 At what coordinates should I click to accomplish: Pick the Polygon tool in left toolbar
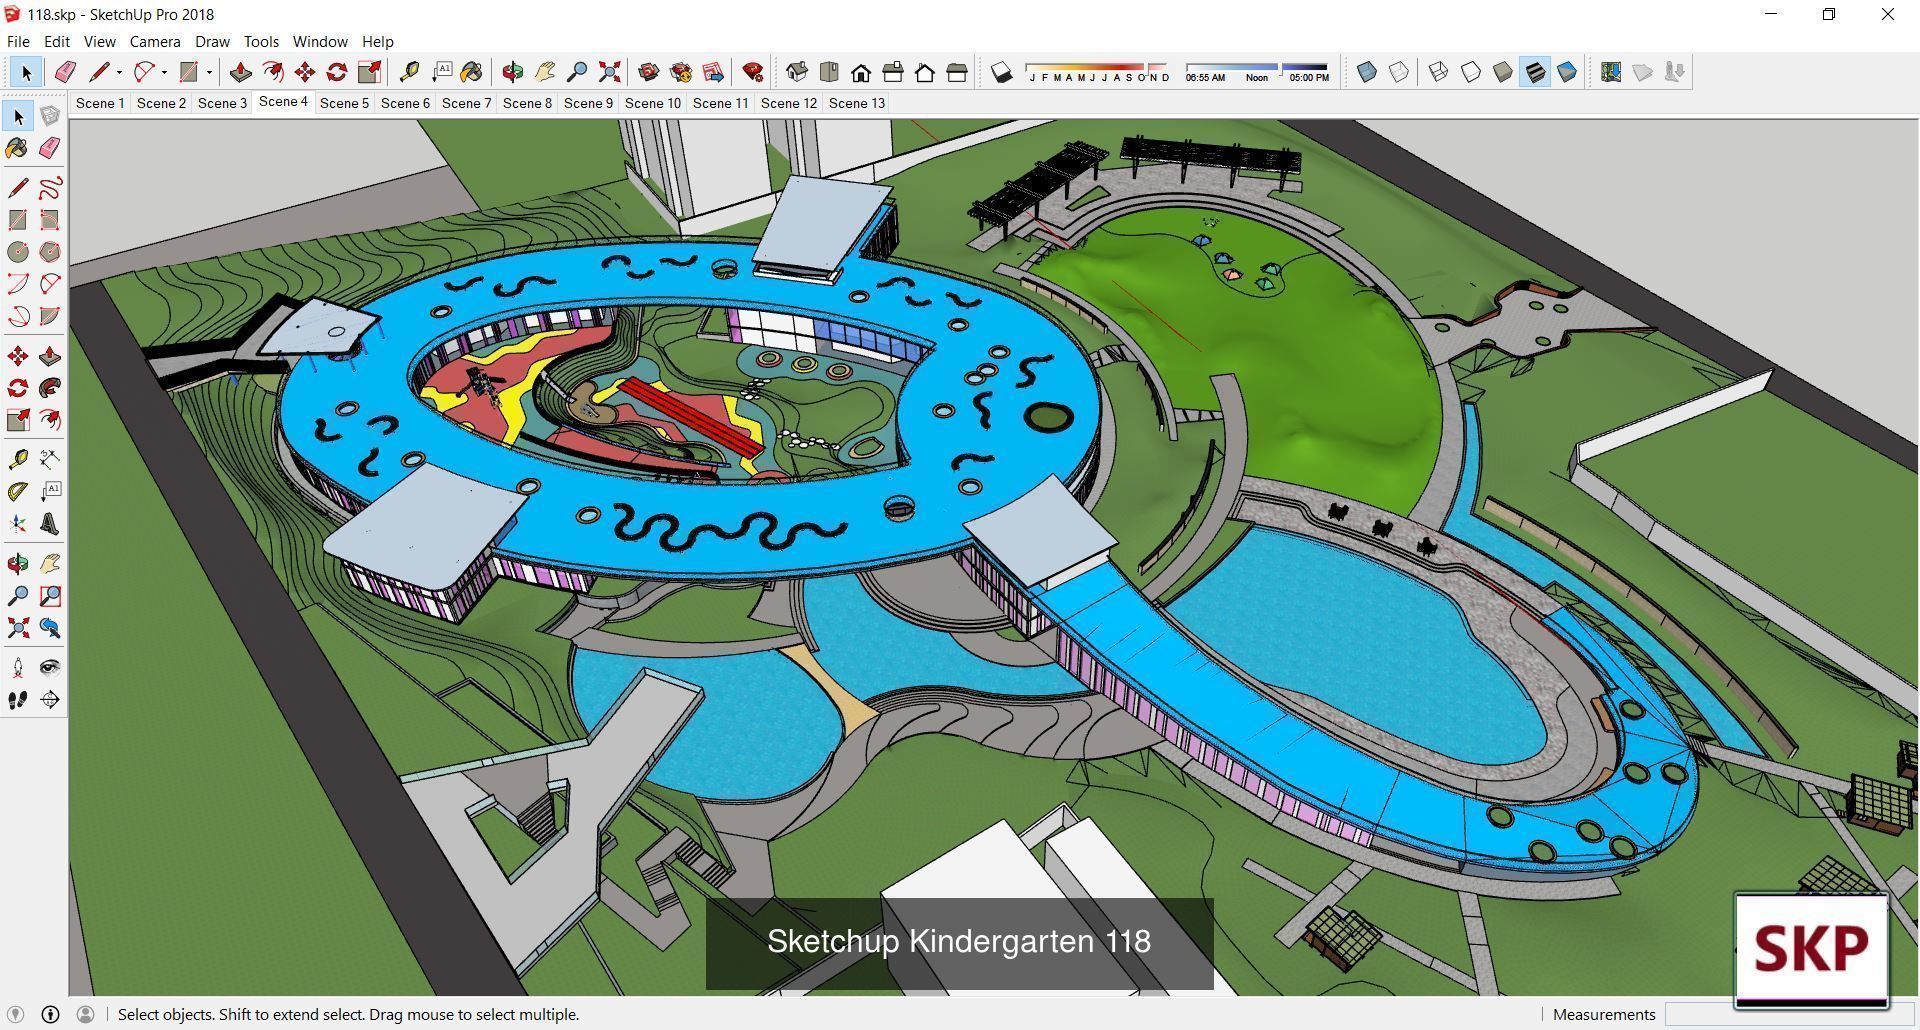[50, 252]
